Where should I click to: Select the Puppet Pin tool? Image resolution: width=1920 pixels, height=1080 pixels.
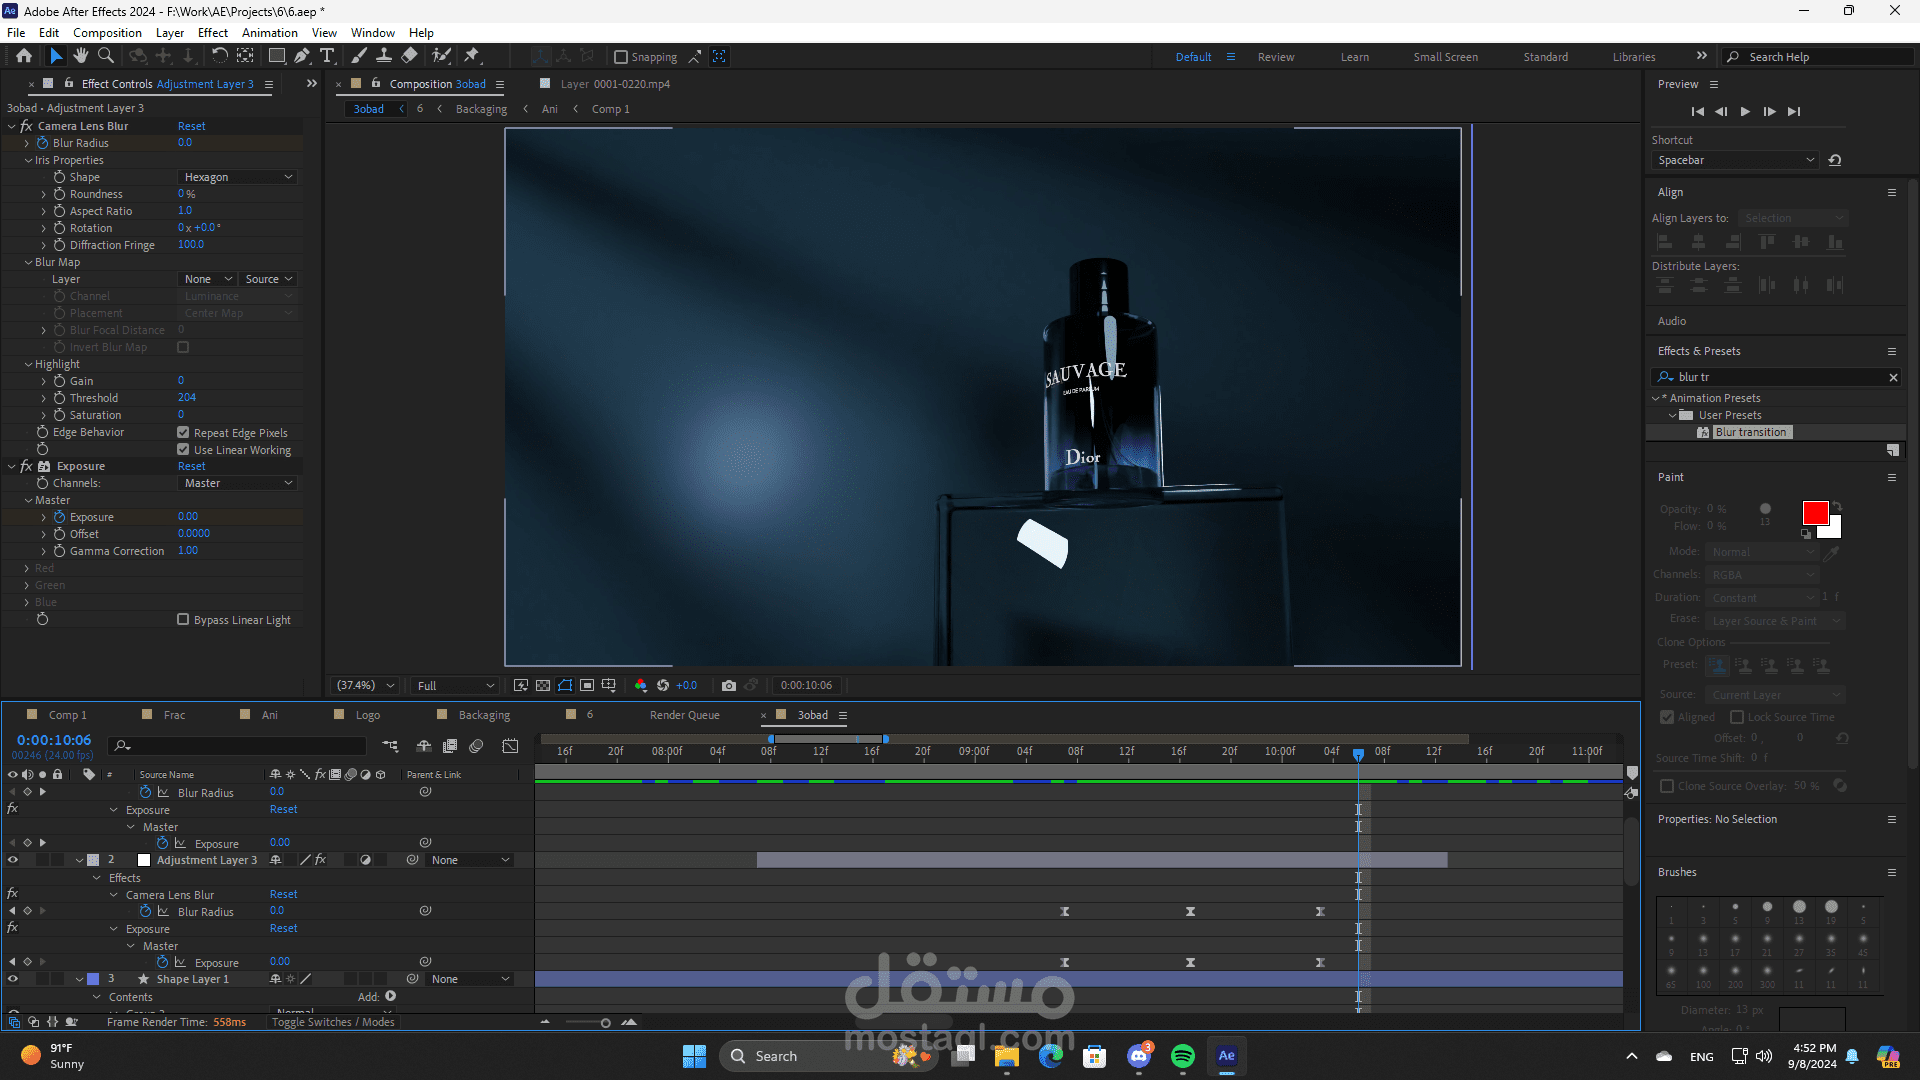472,56
